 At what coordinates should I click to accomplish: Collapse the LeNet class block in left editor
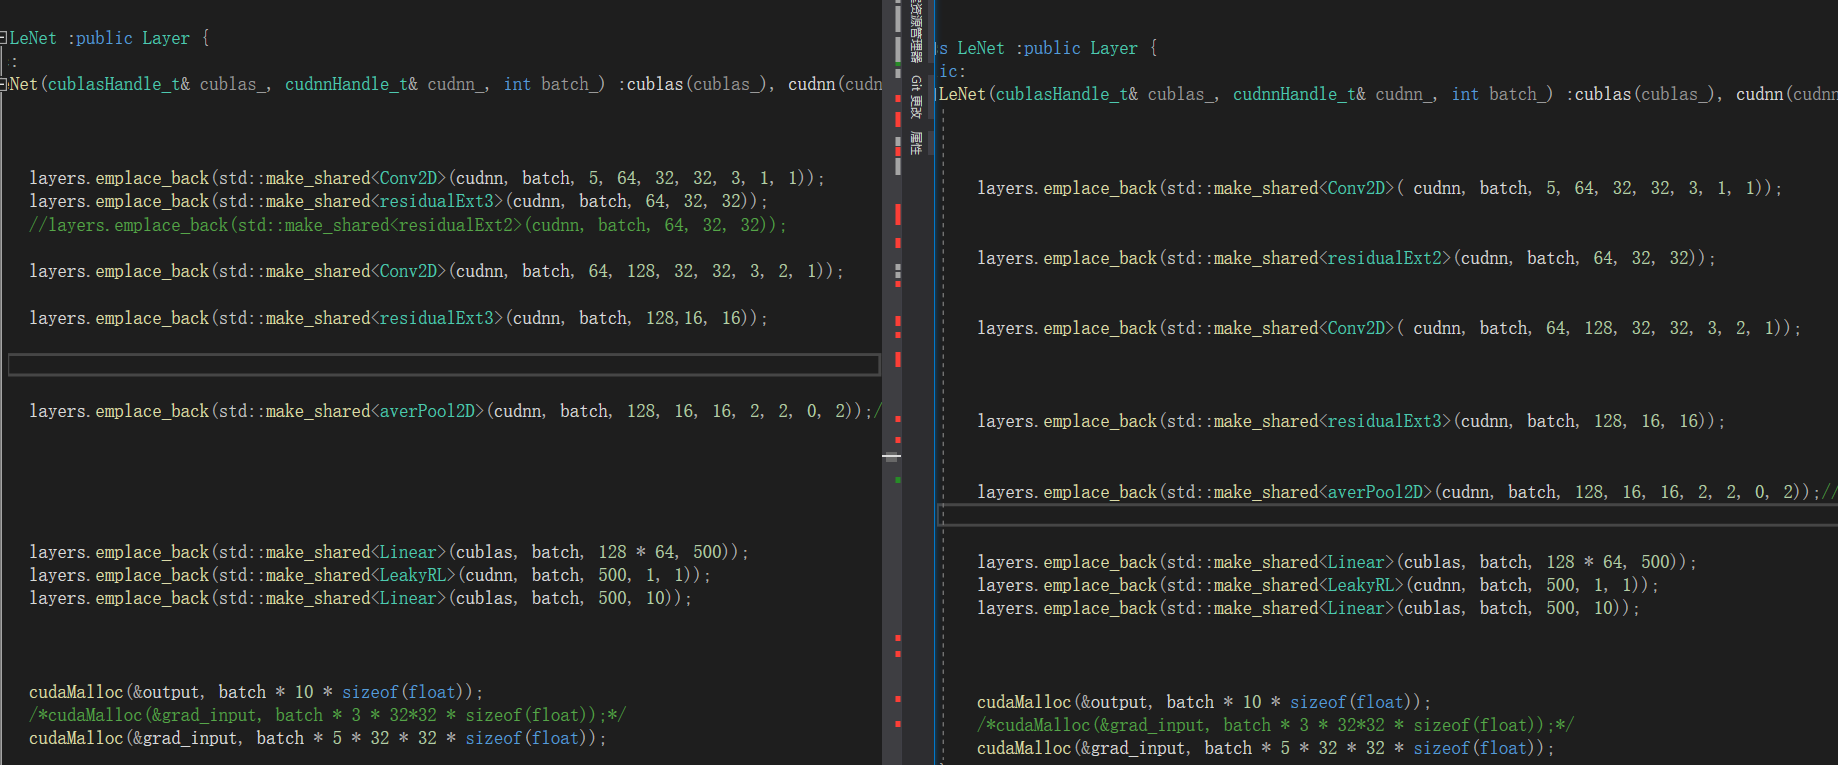(4, 38)
